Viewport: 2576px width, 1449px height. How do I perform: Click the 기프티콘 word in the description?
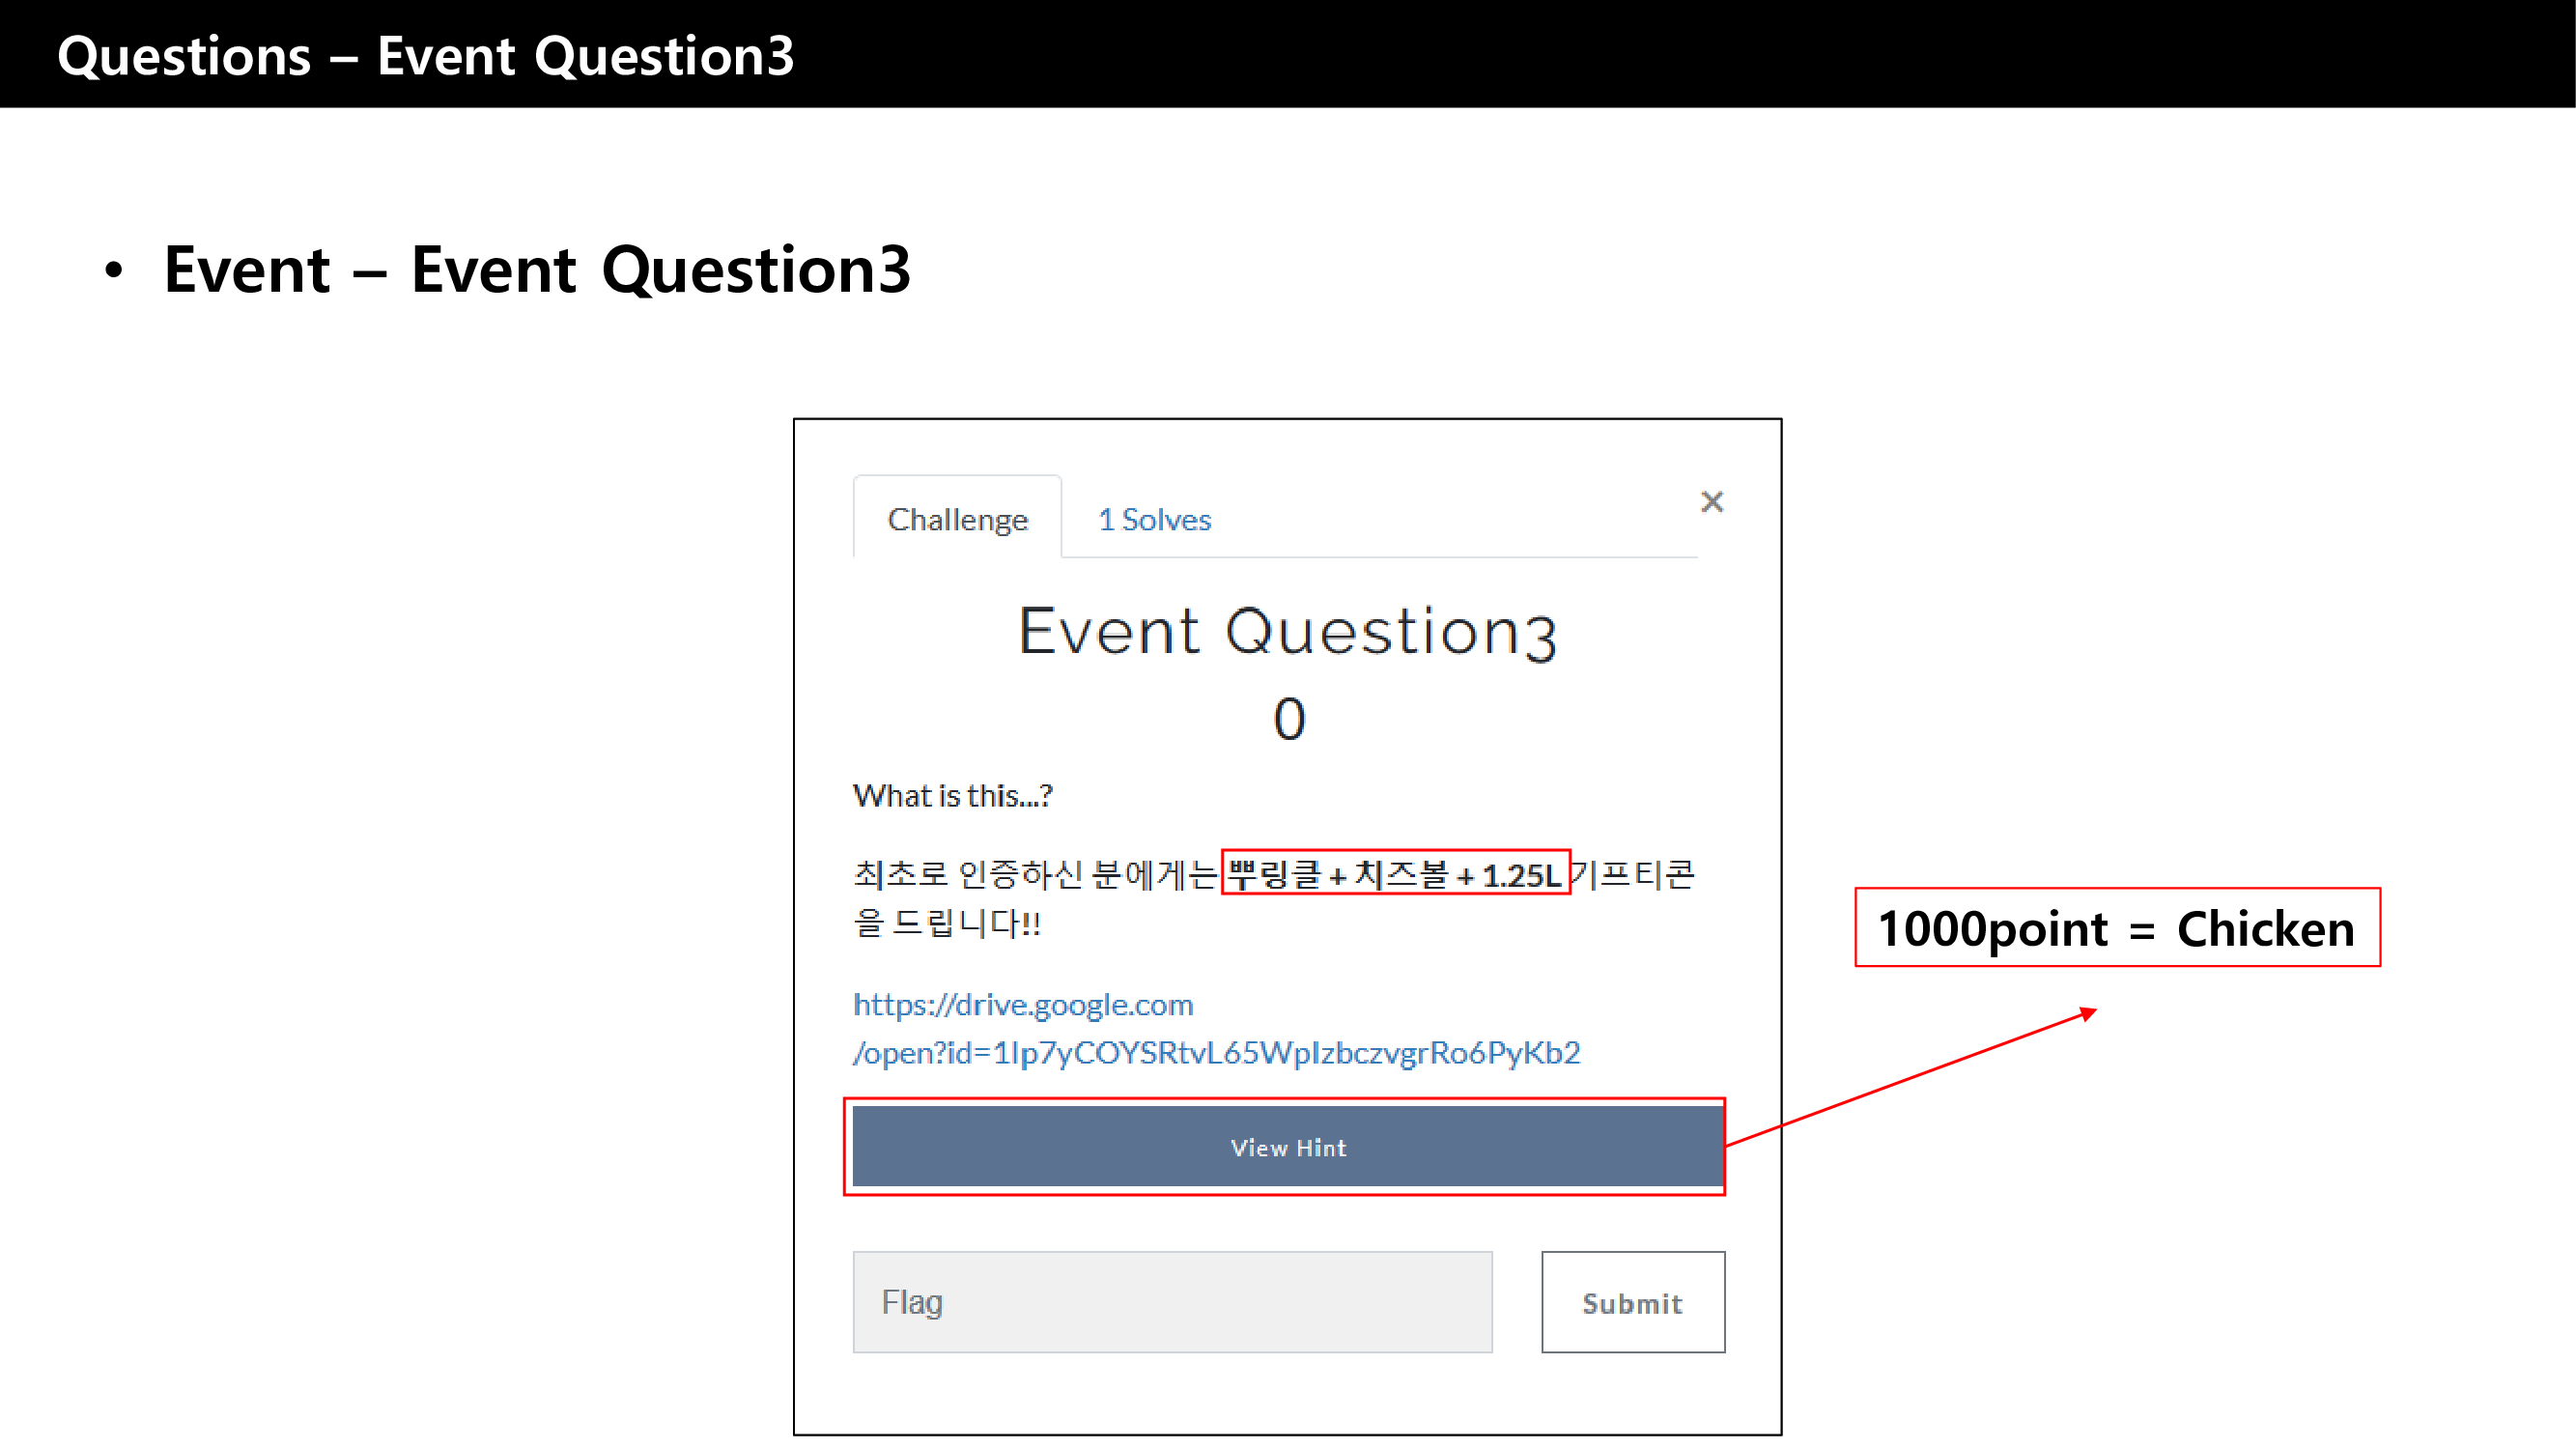(1632, 874)
